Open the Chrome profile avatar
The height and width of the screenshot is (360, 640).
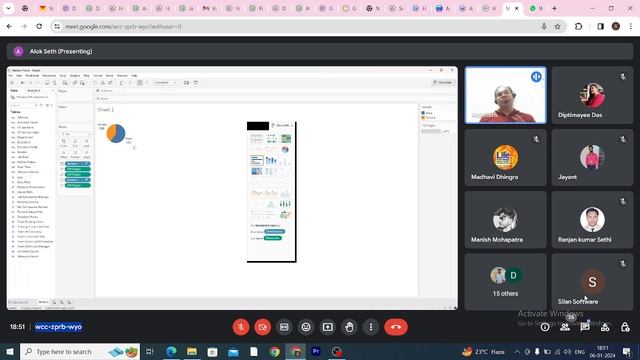(616, 27)
